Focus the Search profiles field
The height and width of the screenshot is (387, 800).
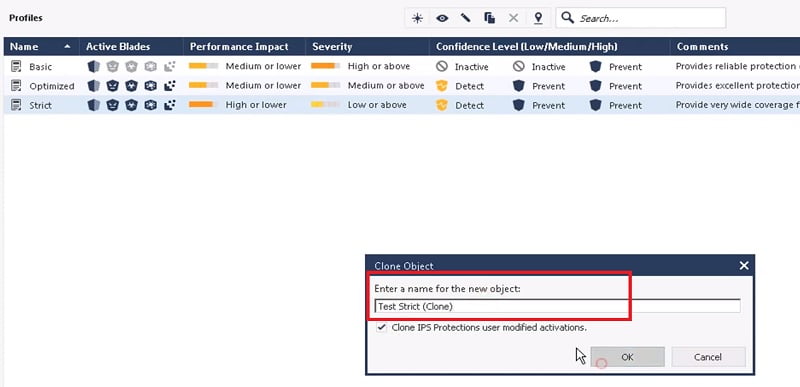click(640, 18)
